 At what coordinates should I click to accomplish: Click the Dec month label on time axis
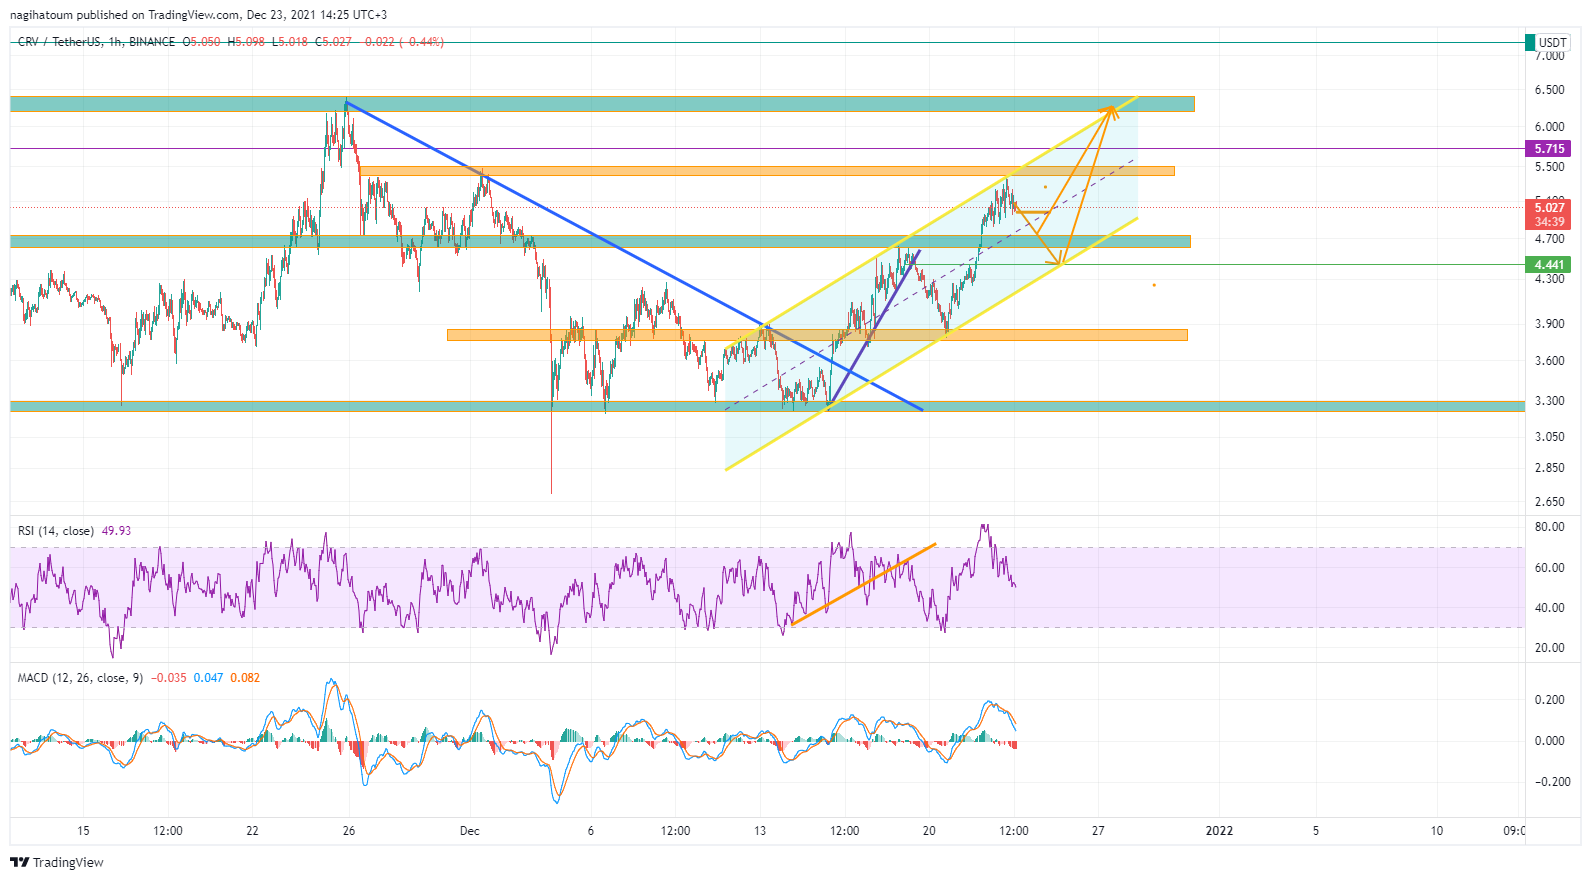coord(469,831)
